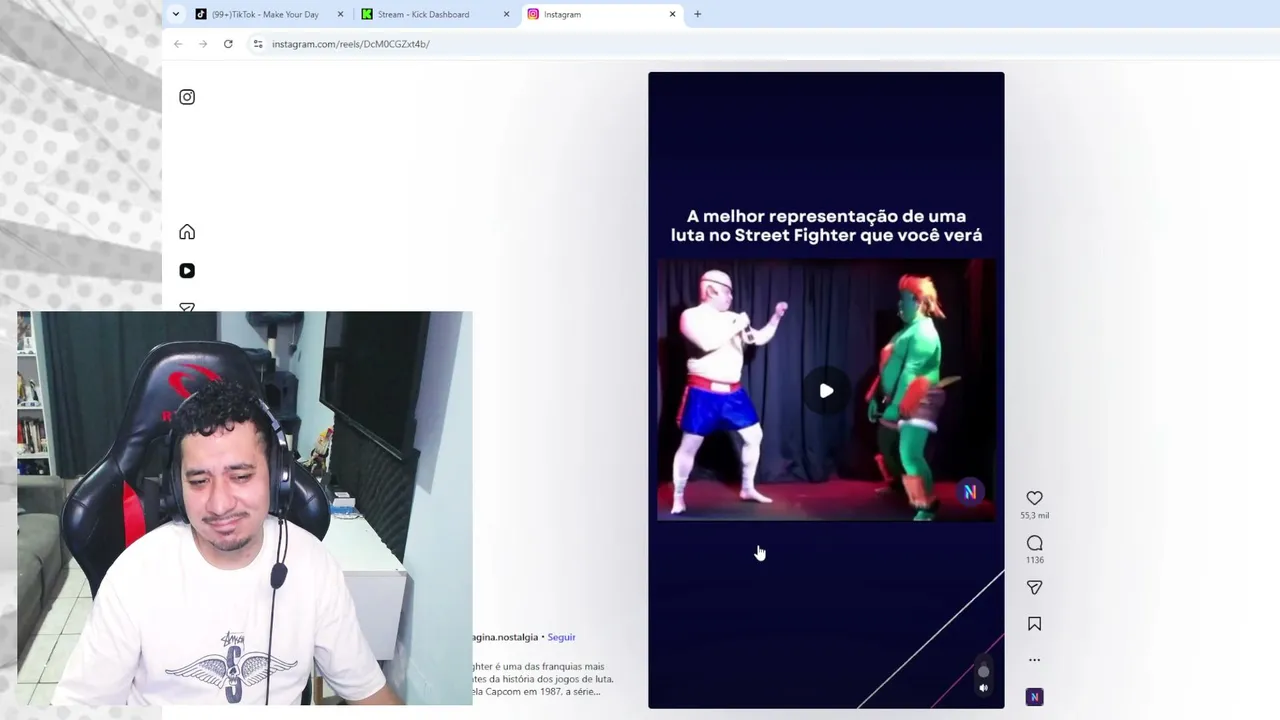Mute the reel with the speaker icon

click(983, 687)
